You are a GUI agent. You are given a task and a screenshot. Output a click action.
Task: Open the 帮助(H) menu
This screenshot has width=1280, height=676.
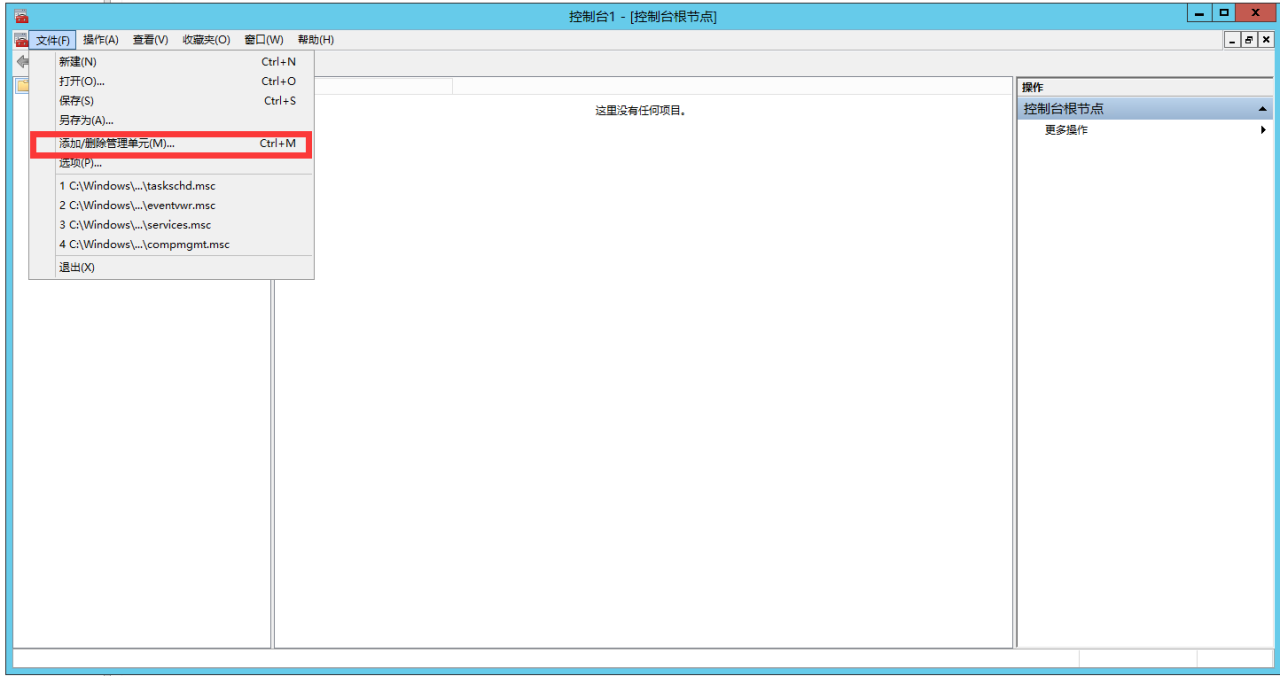click(x=316, y=40)
